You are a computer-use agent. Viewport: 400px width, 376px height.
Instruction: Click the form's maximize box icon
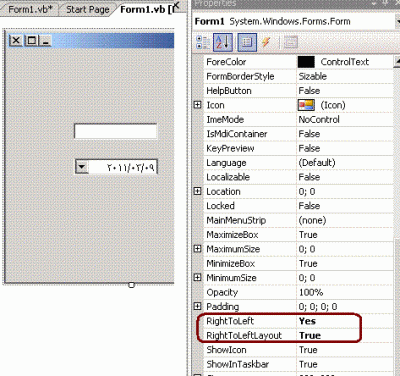32,41
